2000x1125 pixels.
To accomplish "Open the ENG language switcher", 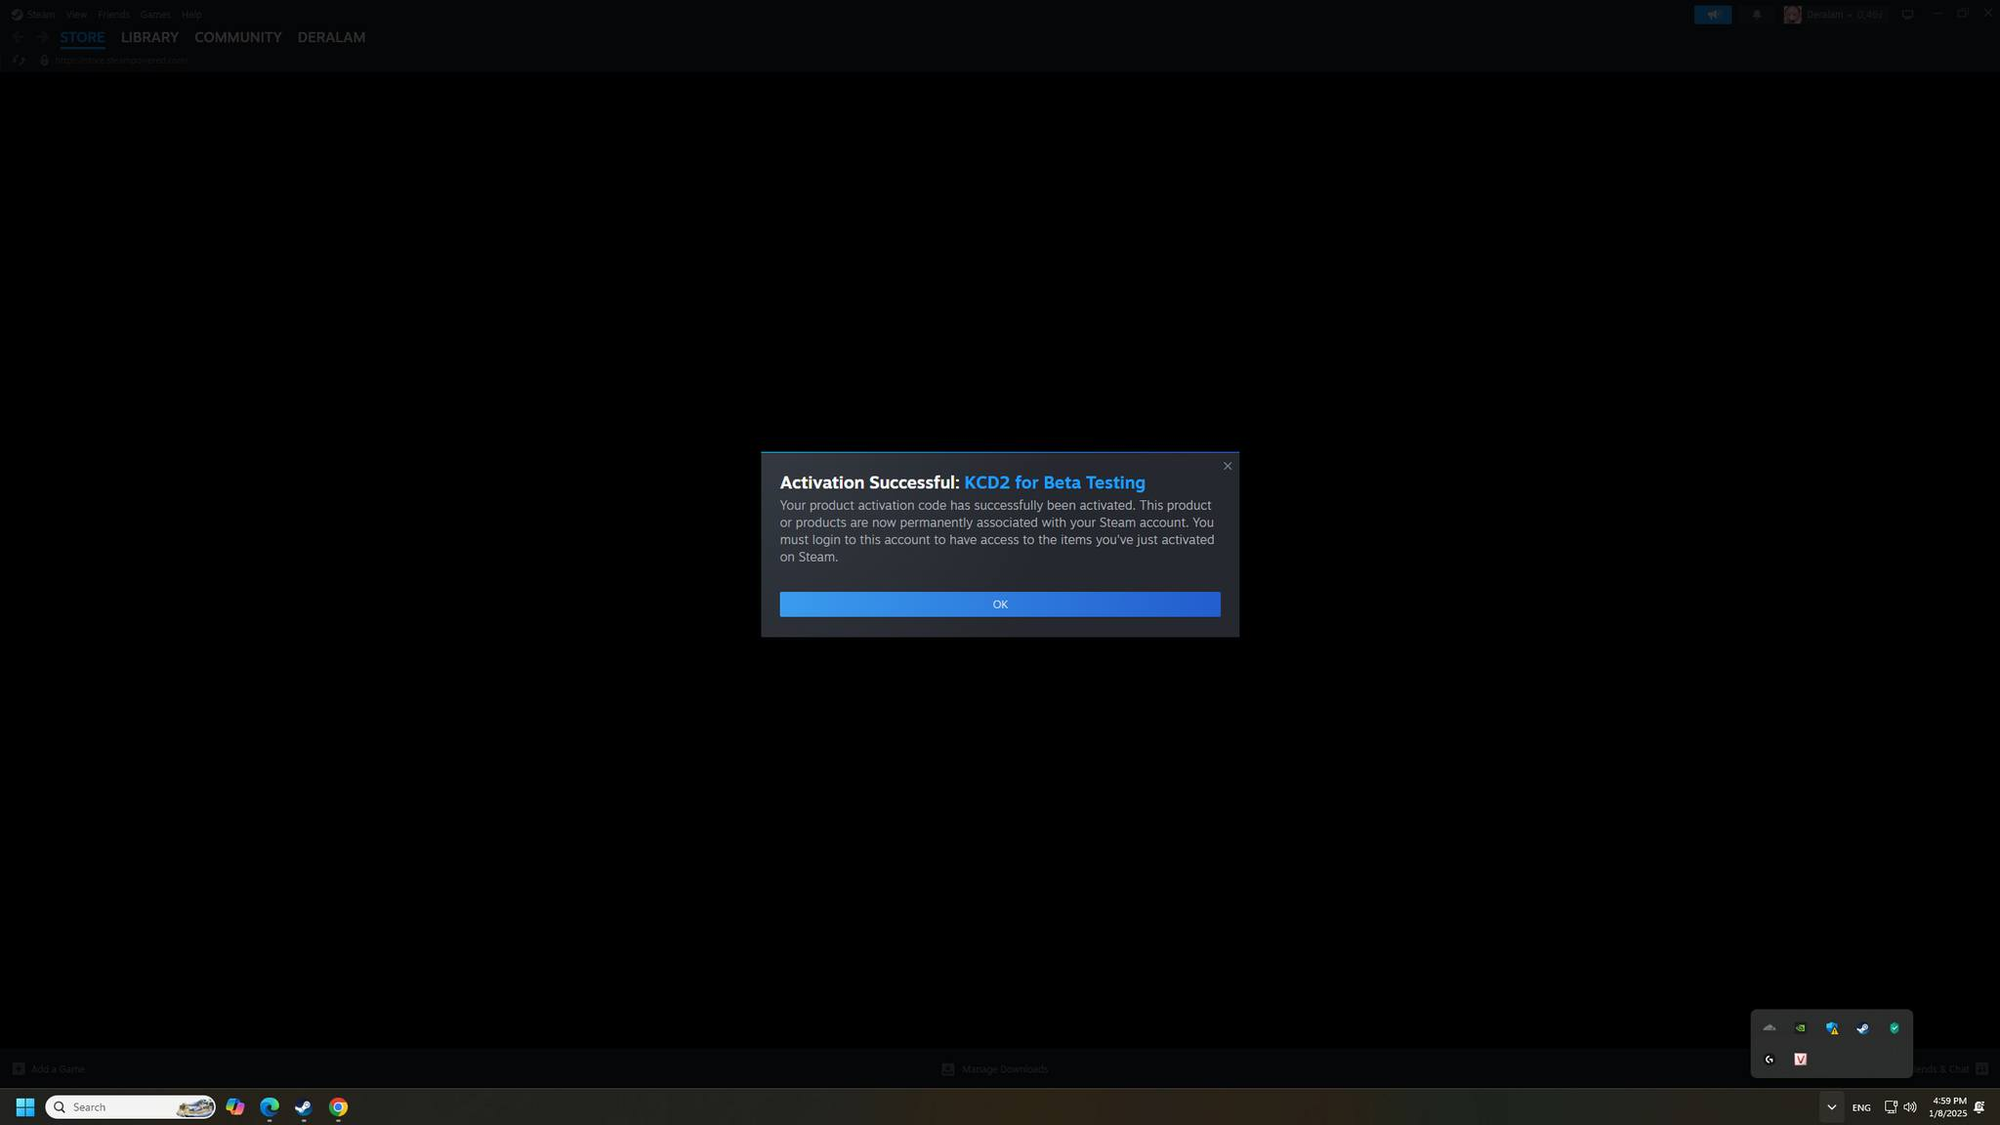I will coord(1861,1107).
